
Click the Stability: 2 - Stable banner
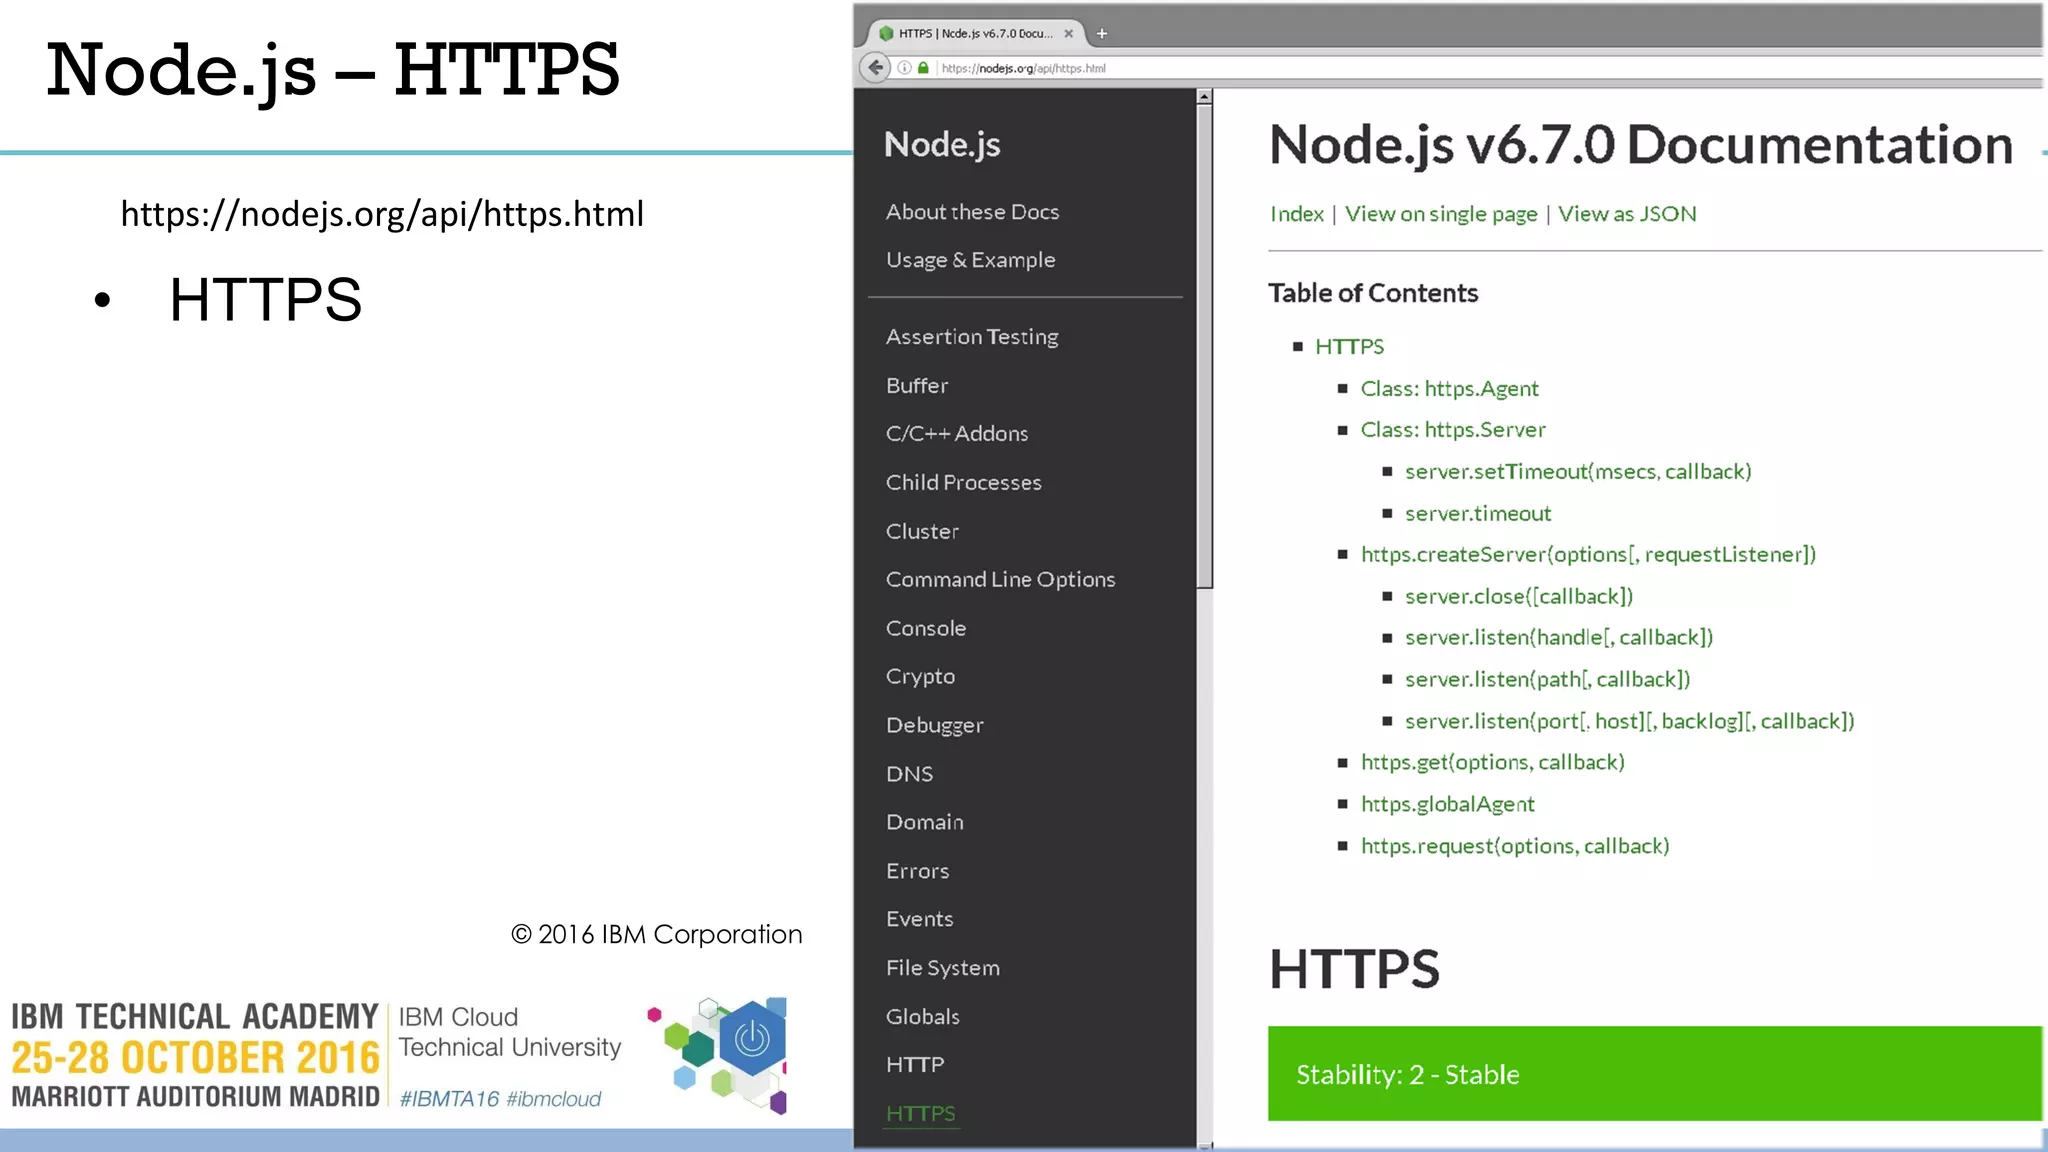(1655, 1074)
